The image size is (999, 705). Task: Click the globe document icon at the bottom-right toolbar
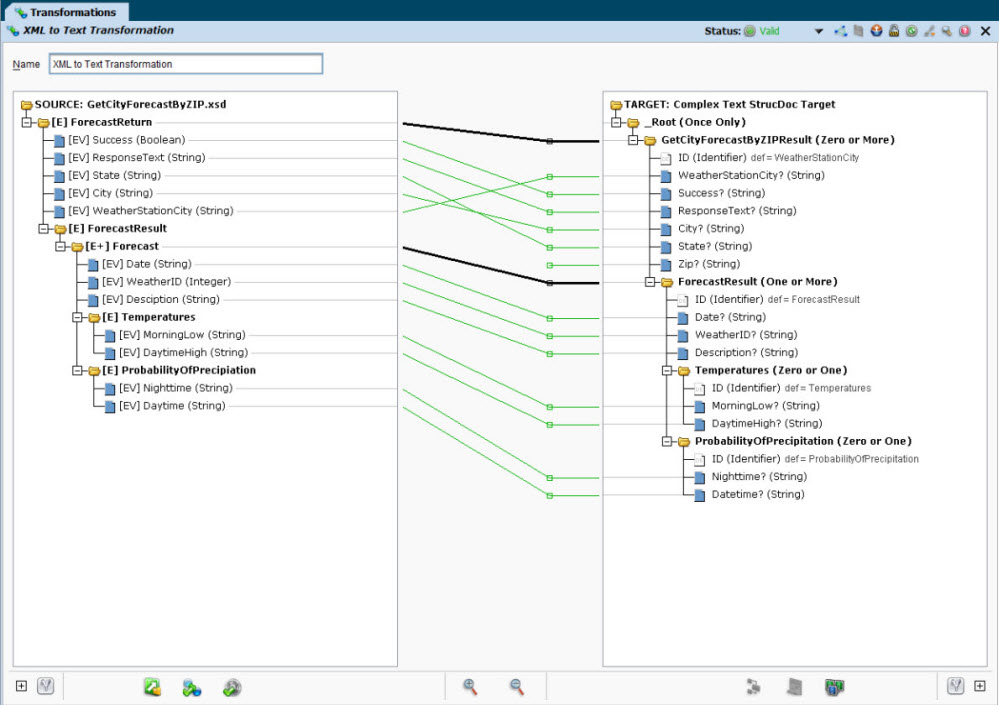(x=834, y=687)
